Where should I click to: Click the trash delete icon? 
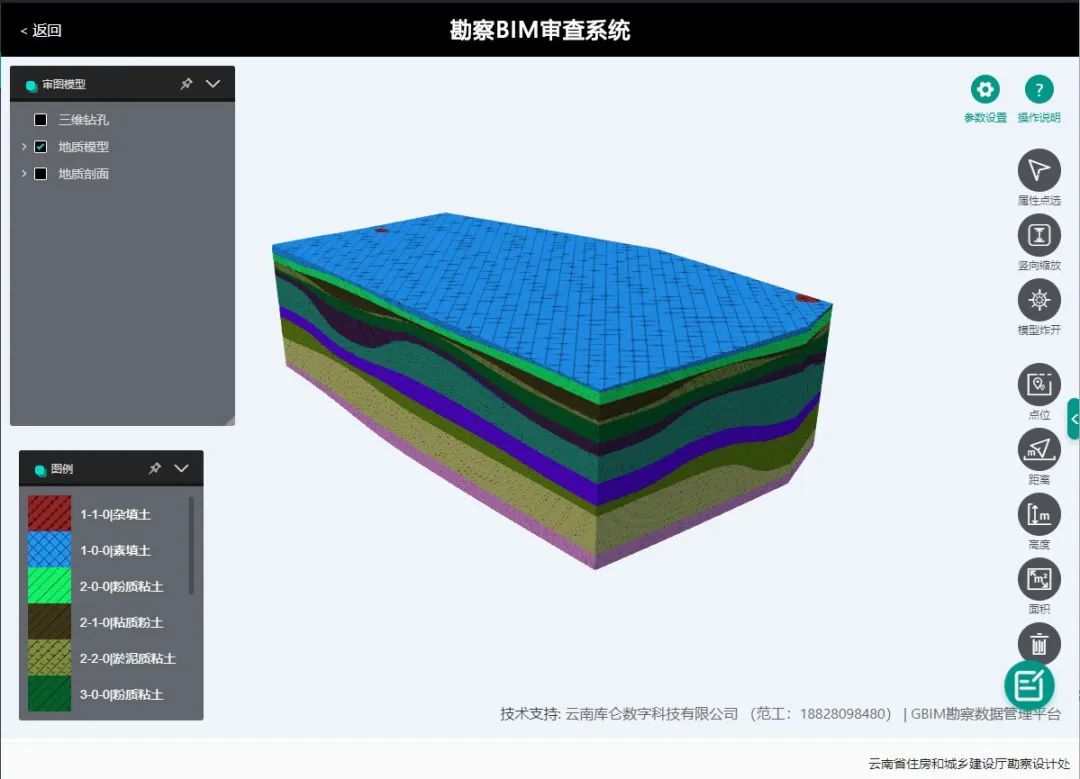click(1039, 643)
